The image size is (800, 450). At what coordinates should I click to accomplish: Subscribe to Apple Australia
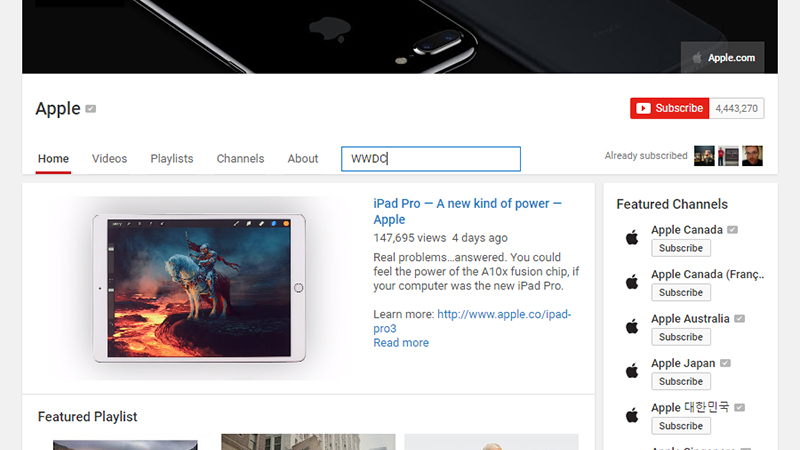point(681,337)
